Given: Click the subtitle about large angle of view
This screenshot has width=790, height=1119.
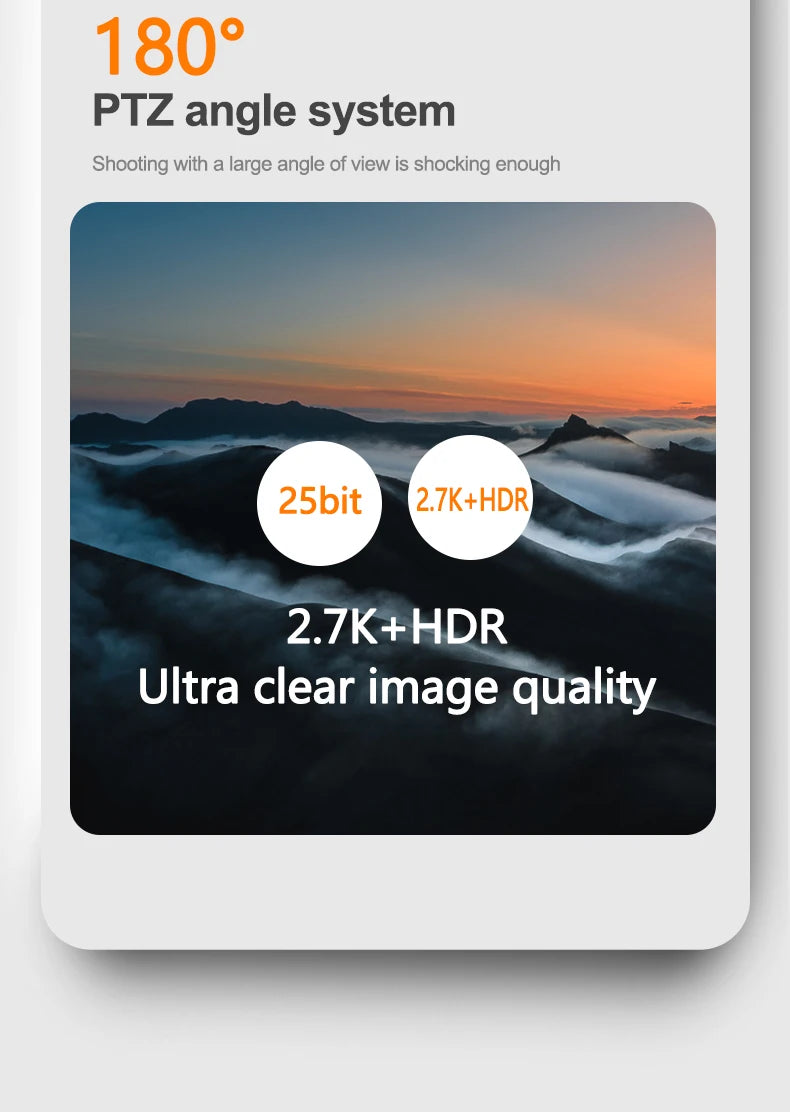Looking at the screenshot, I should pos(326,164).
